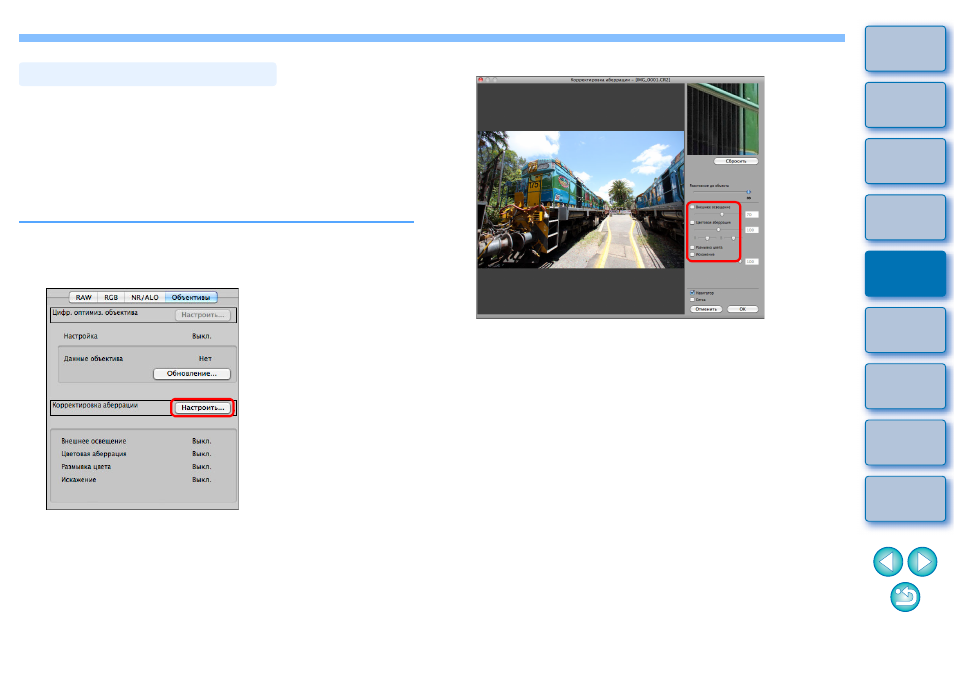Image resolution: width=954 pixels, height=674 pixels.
Task: Click the Отменить button
Action: [x=706, y=309]
